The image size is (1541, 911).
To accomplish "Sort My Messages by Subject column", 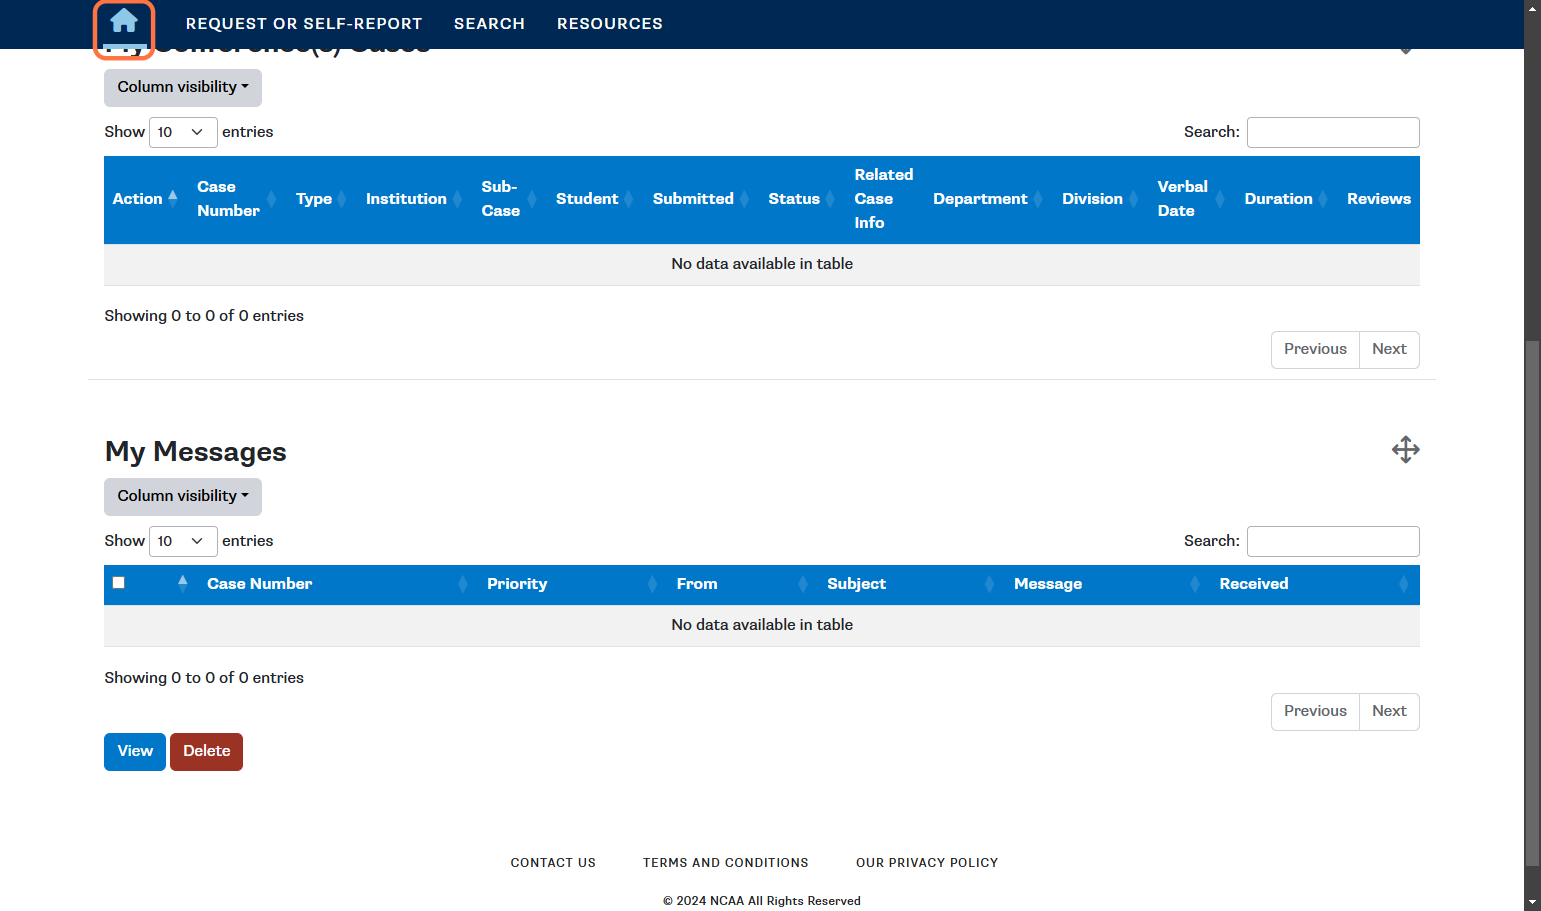I will (x=912, y=584).
